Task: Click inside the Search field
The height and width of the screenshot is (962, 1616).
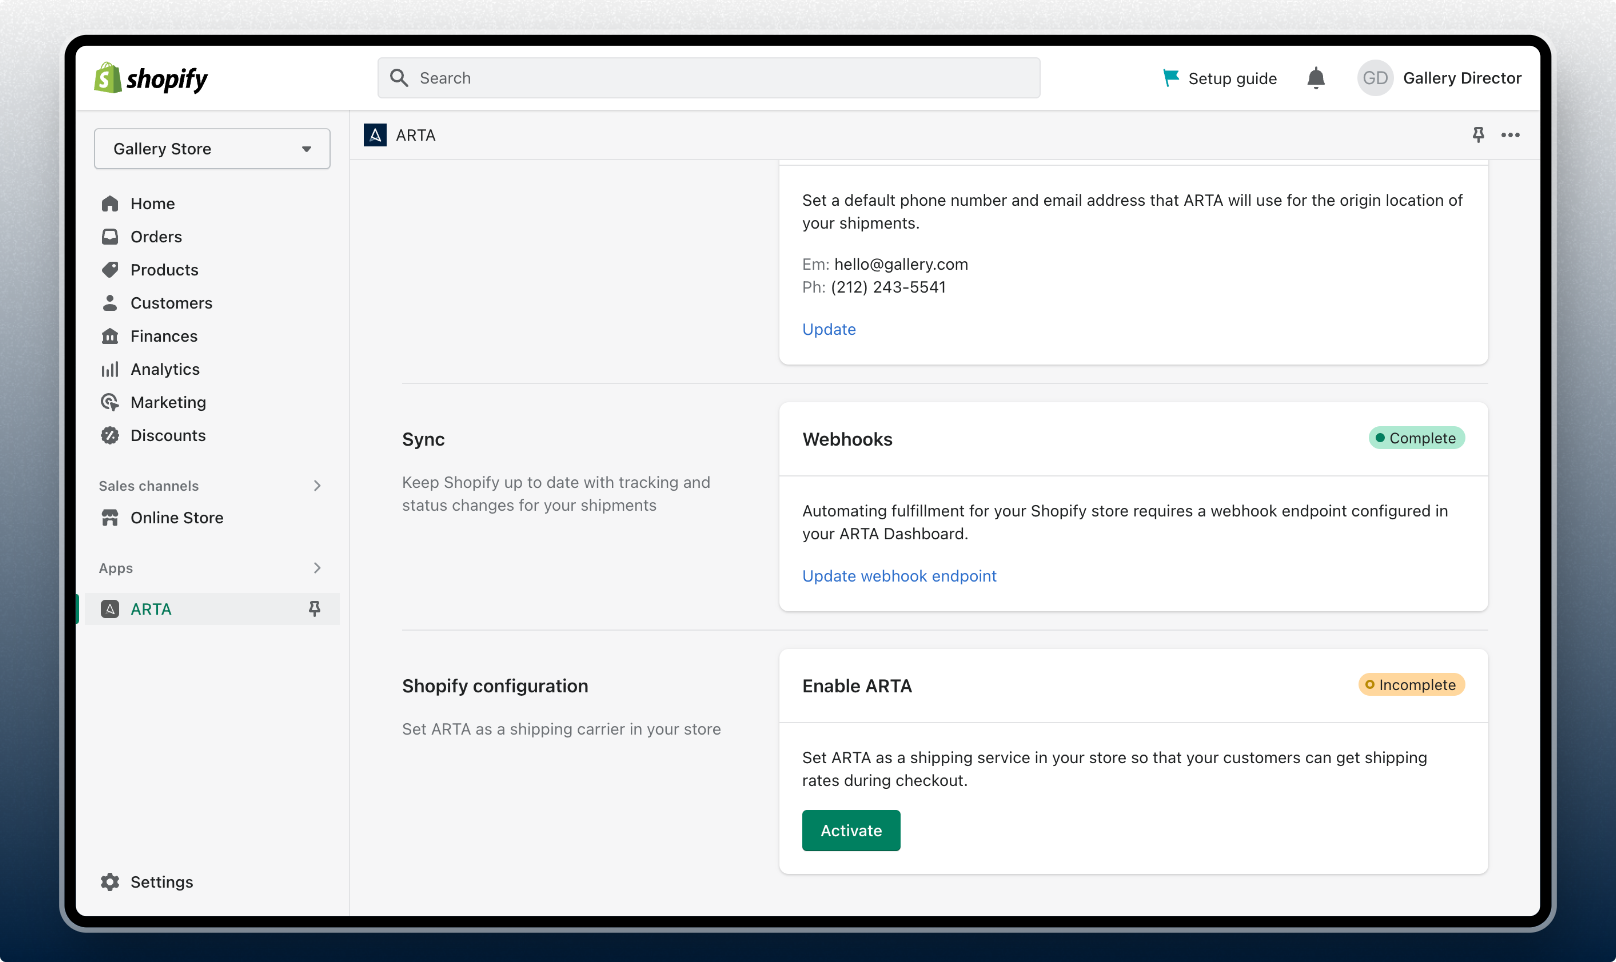Action: (x=708, y=77)
